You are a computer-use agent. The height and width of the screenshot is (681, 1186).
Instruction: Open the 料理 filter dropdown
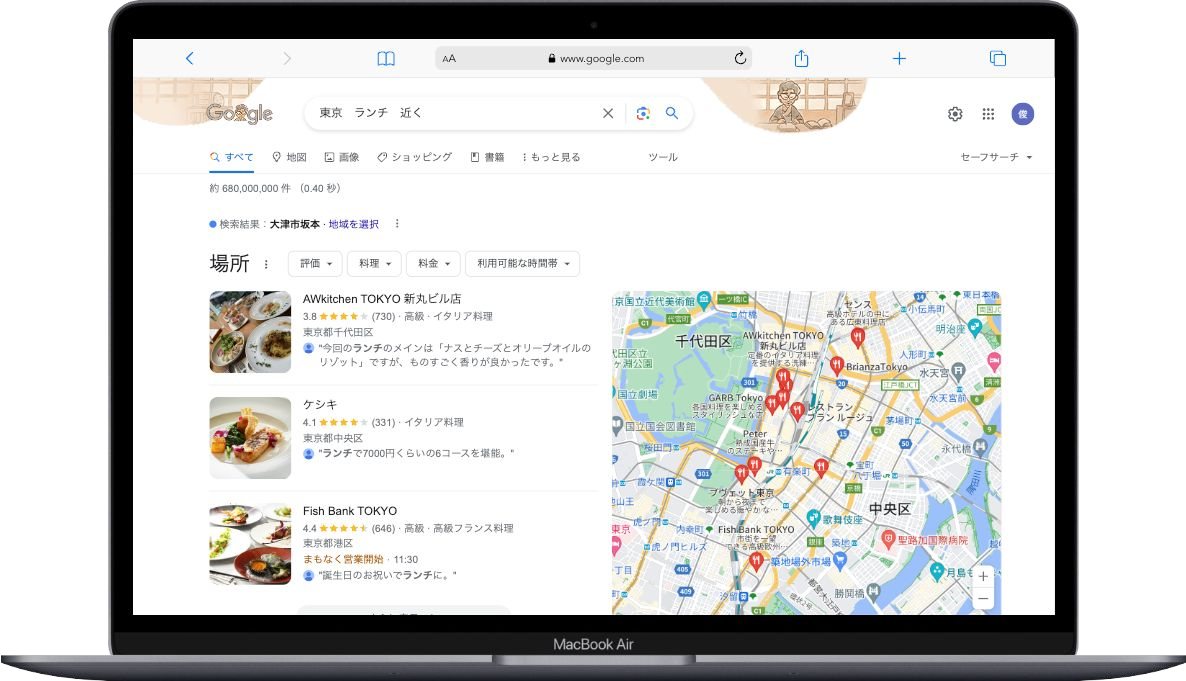coord(374,263)
